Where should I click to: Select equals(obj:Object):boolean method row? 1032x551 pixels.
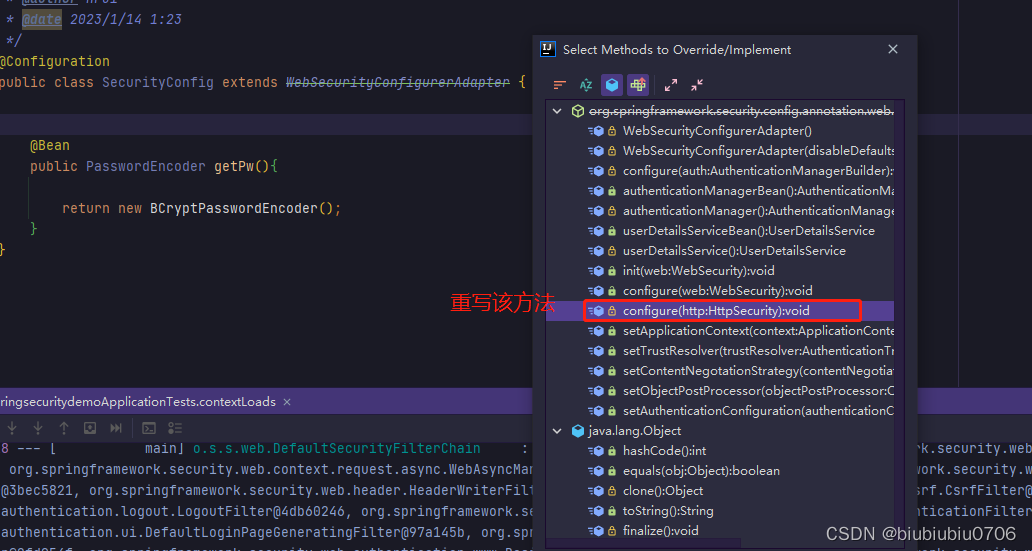coord(720,471)
